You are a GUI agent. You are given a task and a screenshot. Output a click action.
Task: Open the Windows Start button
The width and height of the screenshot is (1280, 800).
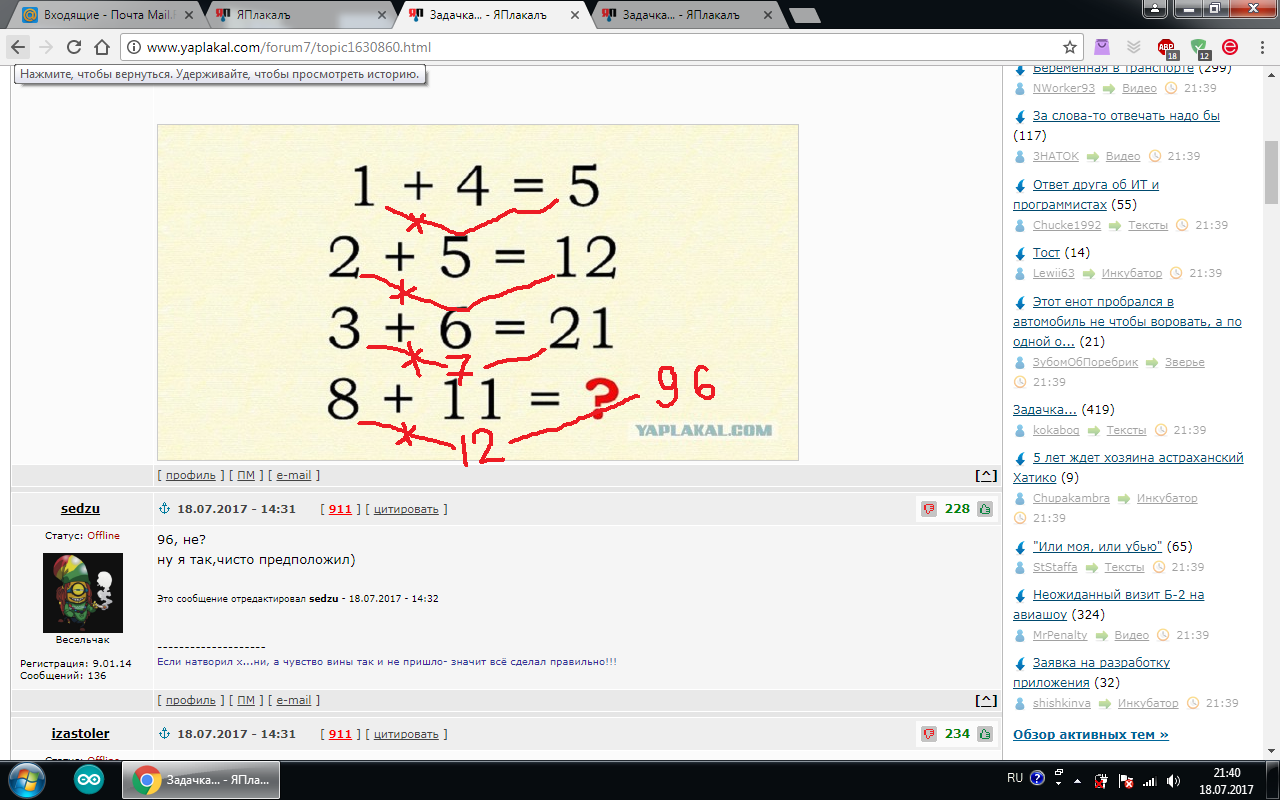point(25,779)
